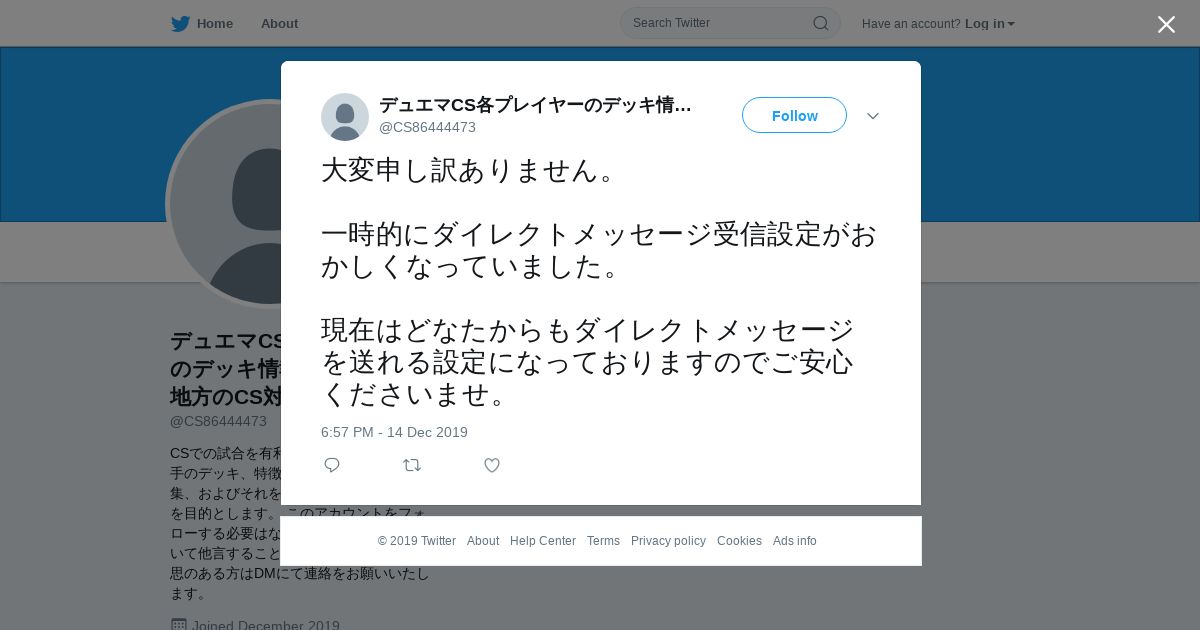Image resolution: width=1200 pixels, height=630 pixels.
Task: Like the tweet with heart icon
Action: click(492, 465)
